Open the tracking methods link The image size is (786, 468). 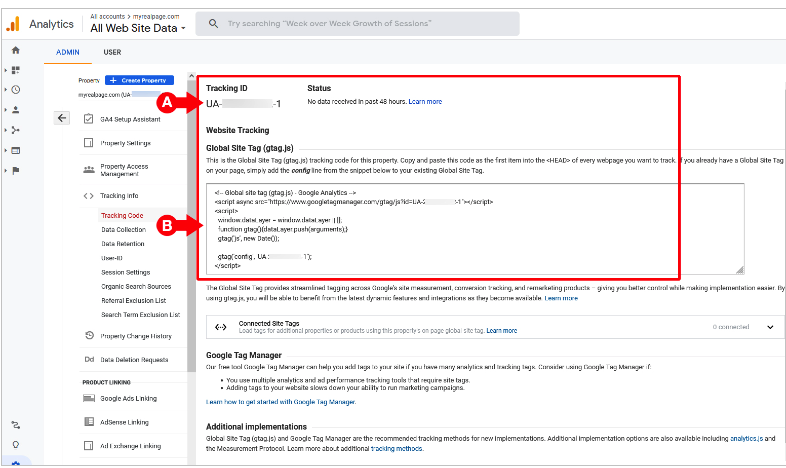pyautogui.click(x=397, y=448)
